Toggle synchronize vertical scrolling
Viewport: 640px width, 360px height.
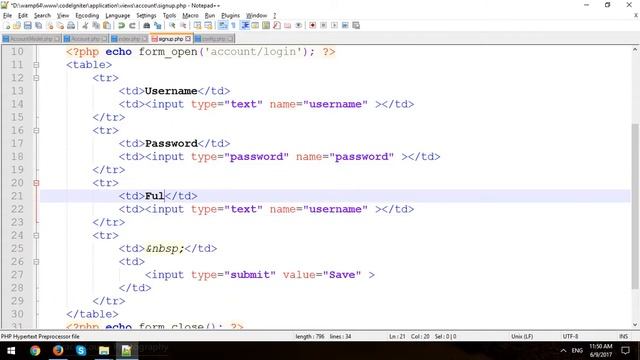[198, 25]
